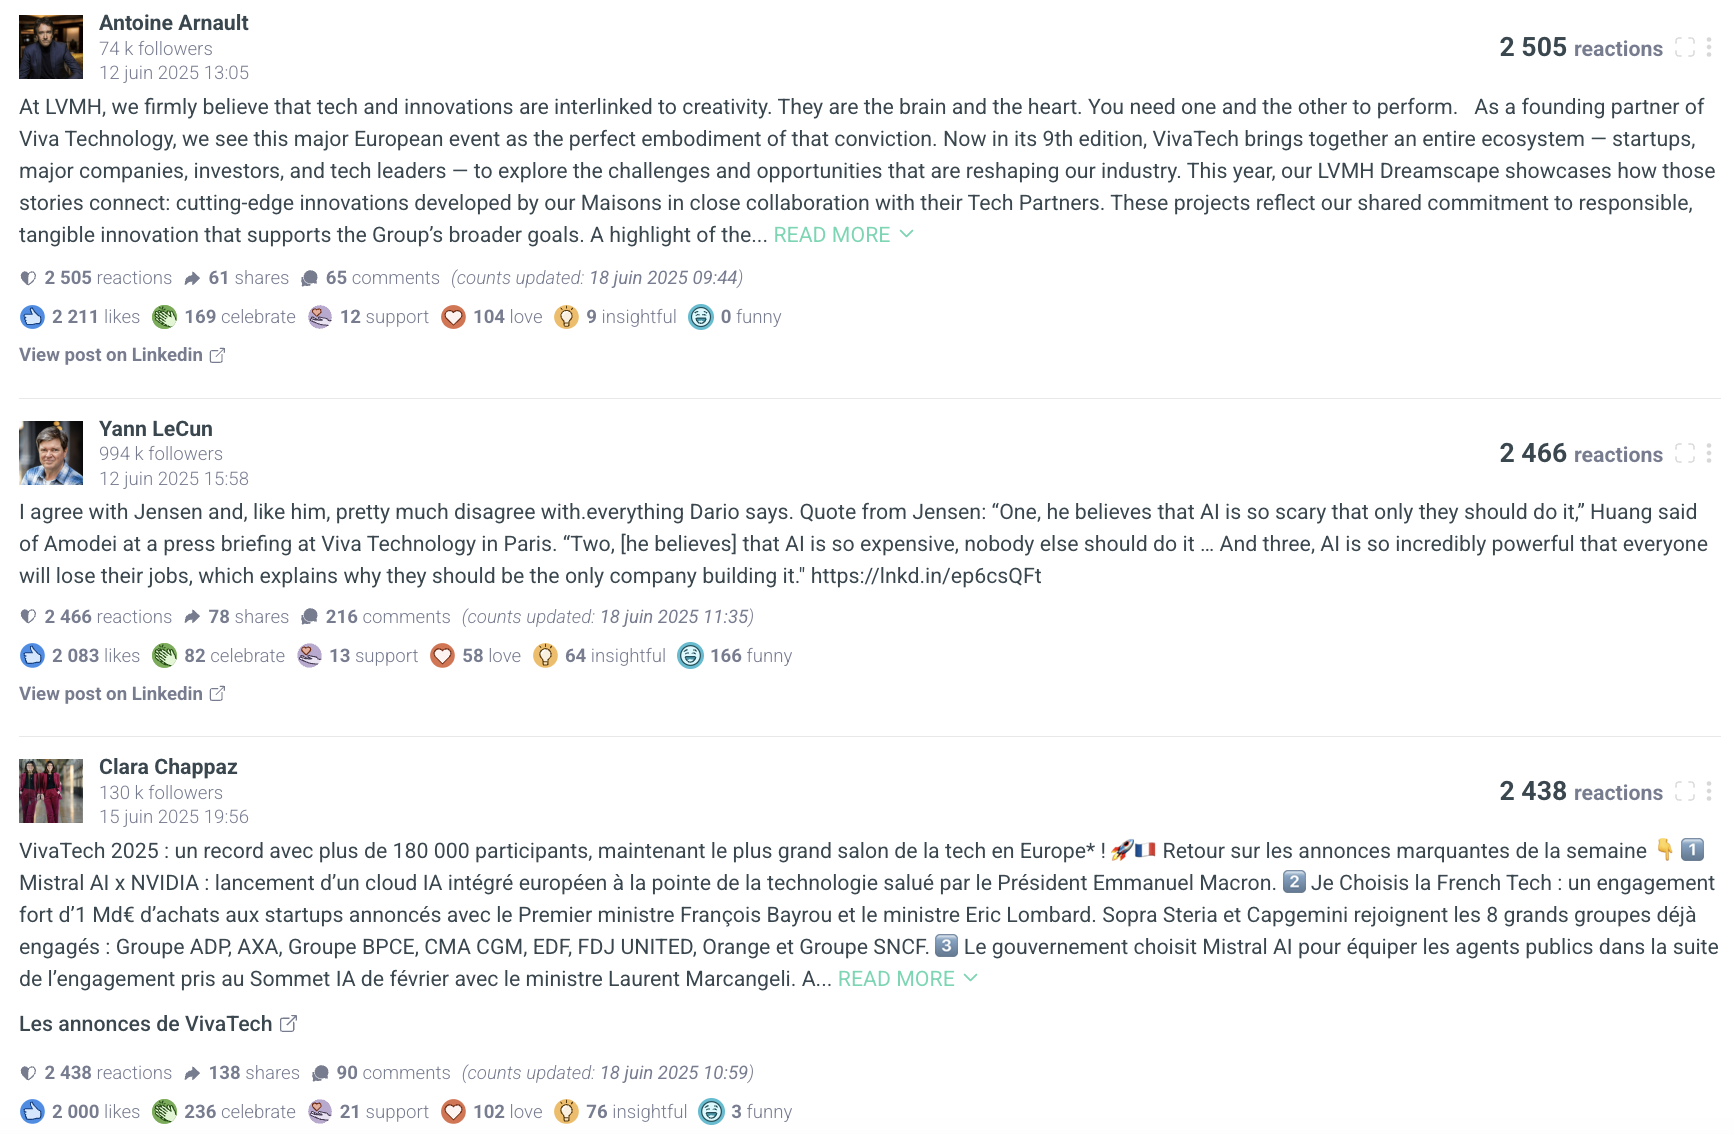
Task: Open the three-dot menu on Yann LeCun's post
Action: (1709, 453)
